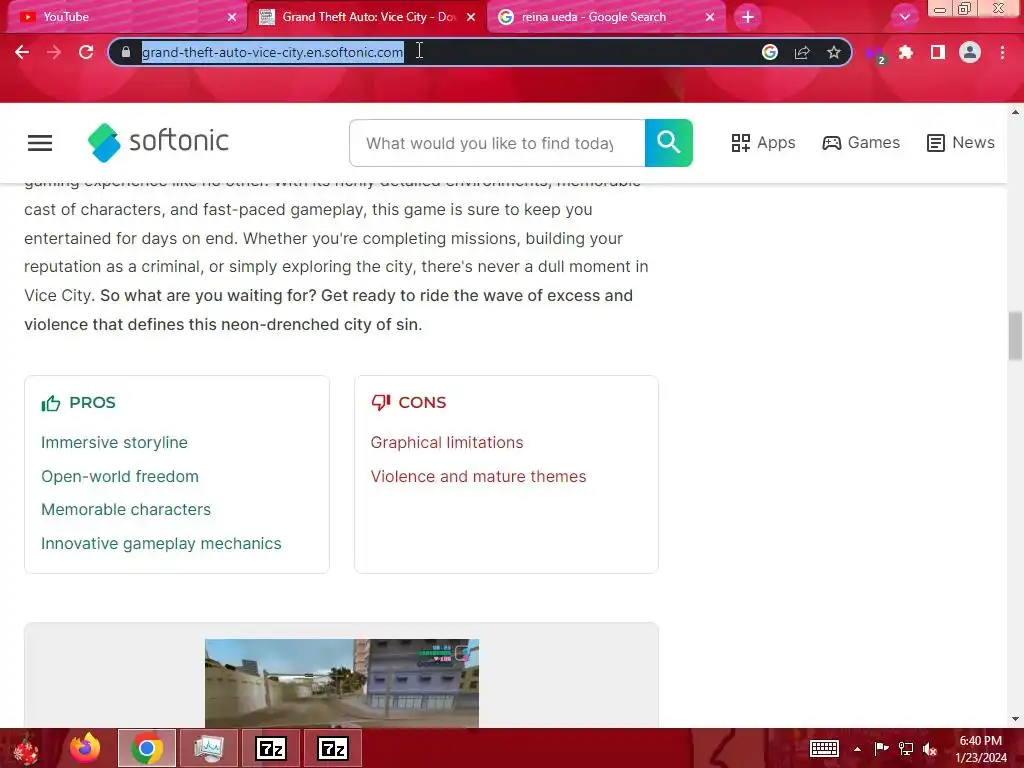Click 'Immersive storyline' text

pos(114,442)
